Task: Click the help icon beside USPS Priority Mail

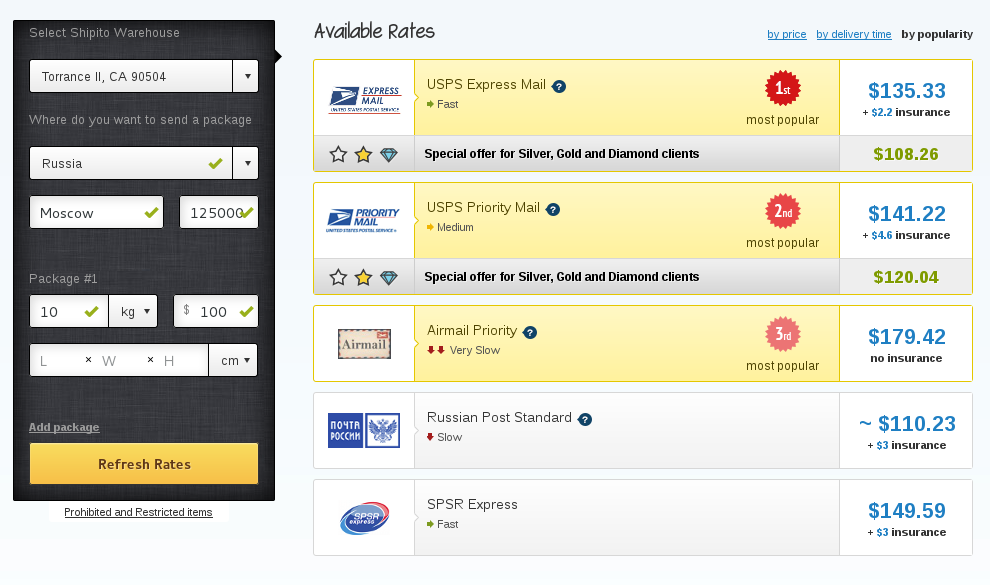Action: [x=553, y=209]
